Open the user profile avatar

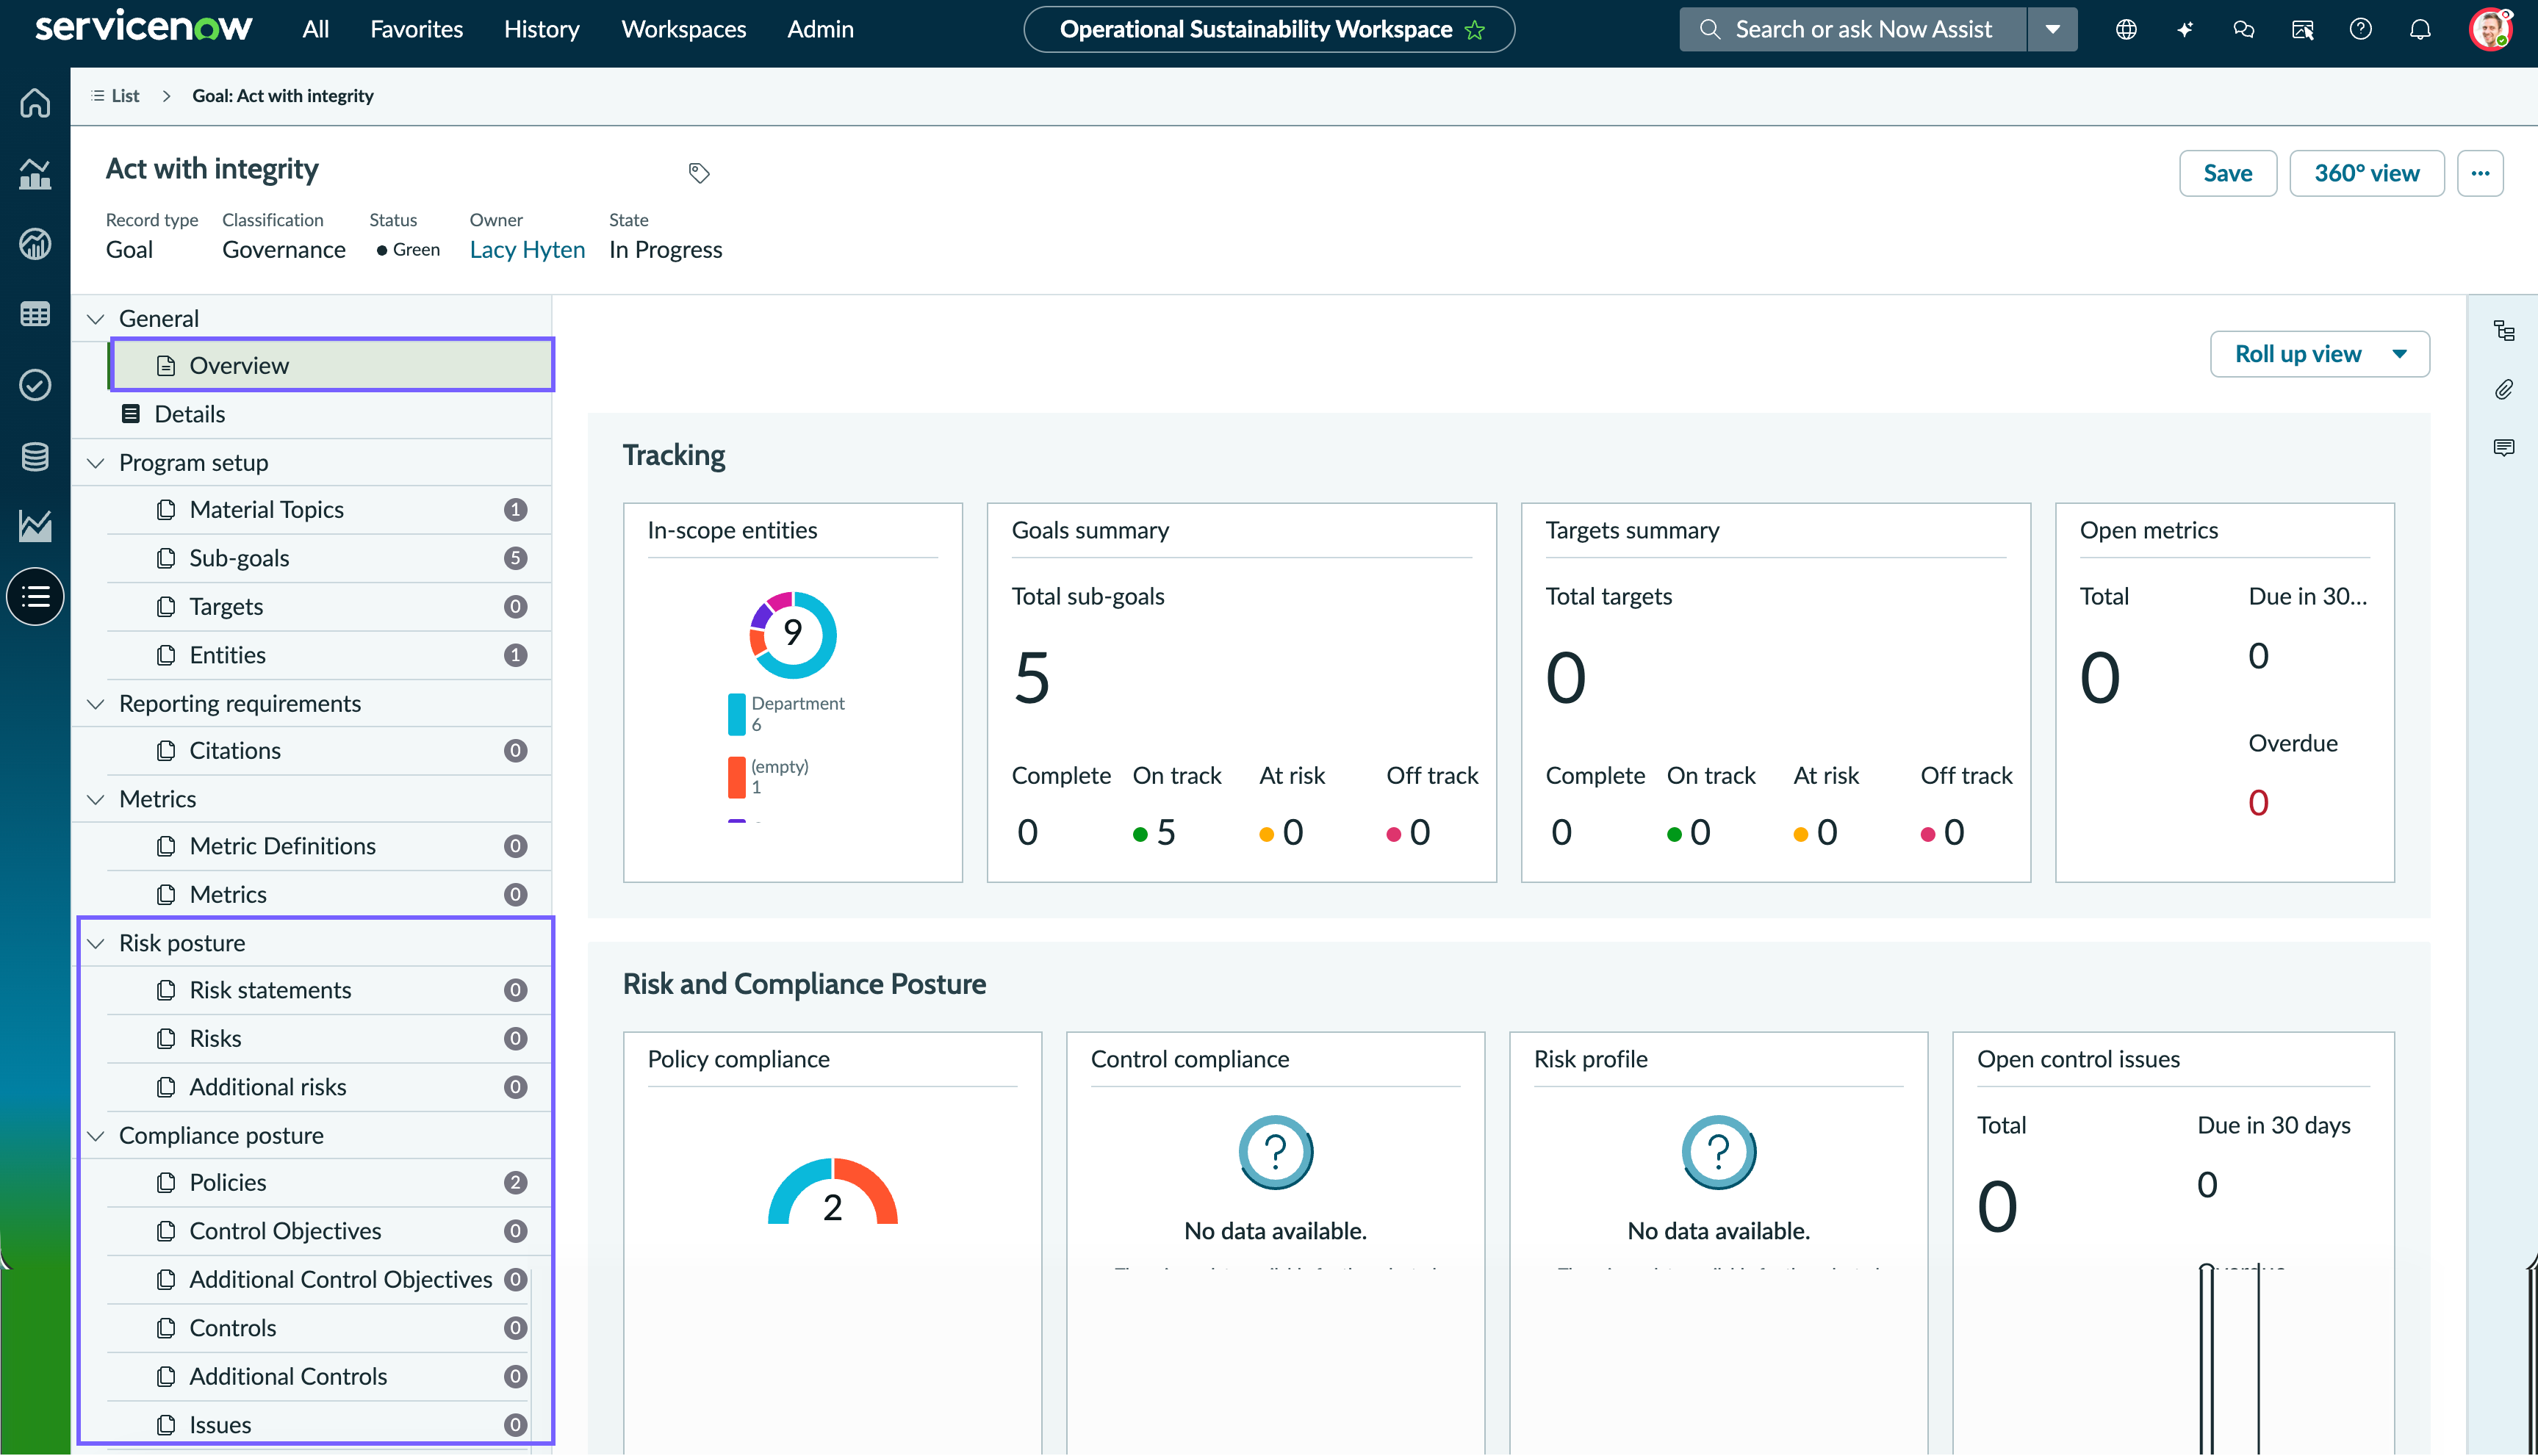pyautogui.click(x=2490, y=29)
